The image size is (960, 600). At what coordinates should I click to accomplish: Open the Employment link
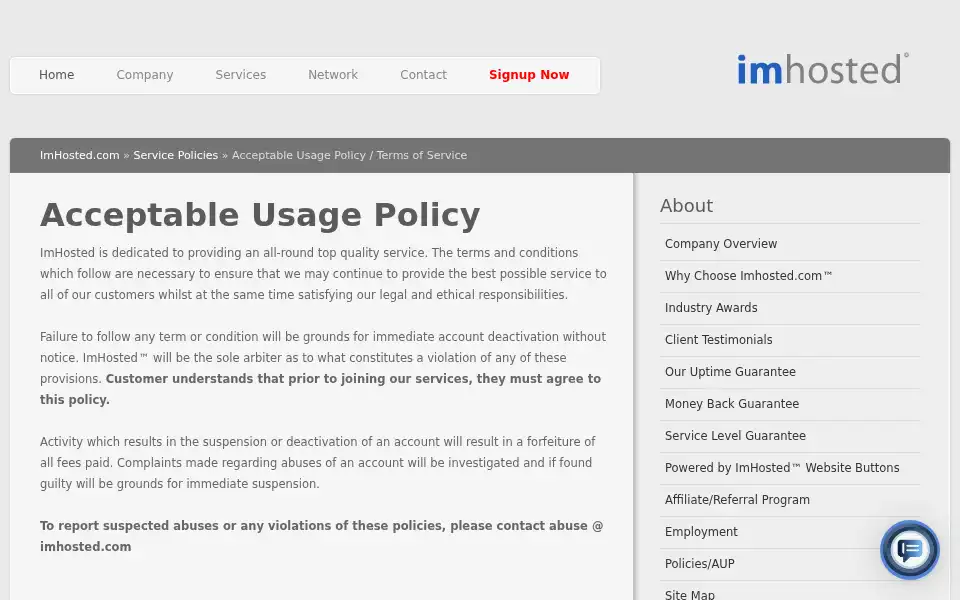coord(701,531)
